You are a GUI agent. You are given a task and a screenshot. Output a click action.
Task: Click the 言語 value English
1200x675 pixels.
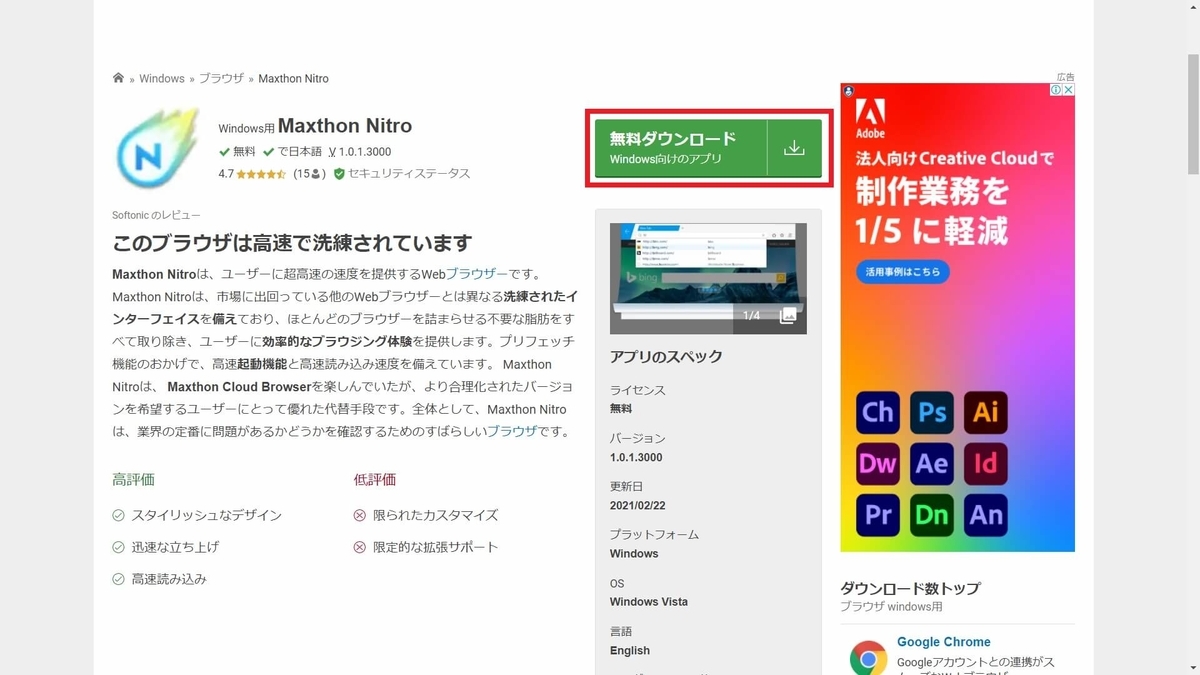(x=630, y=650)
